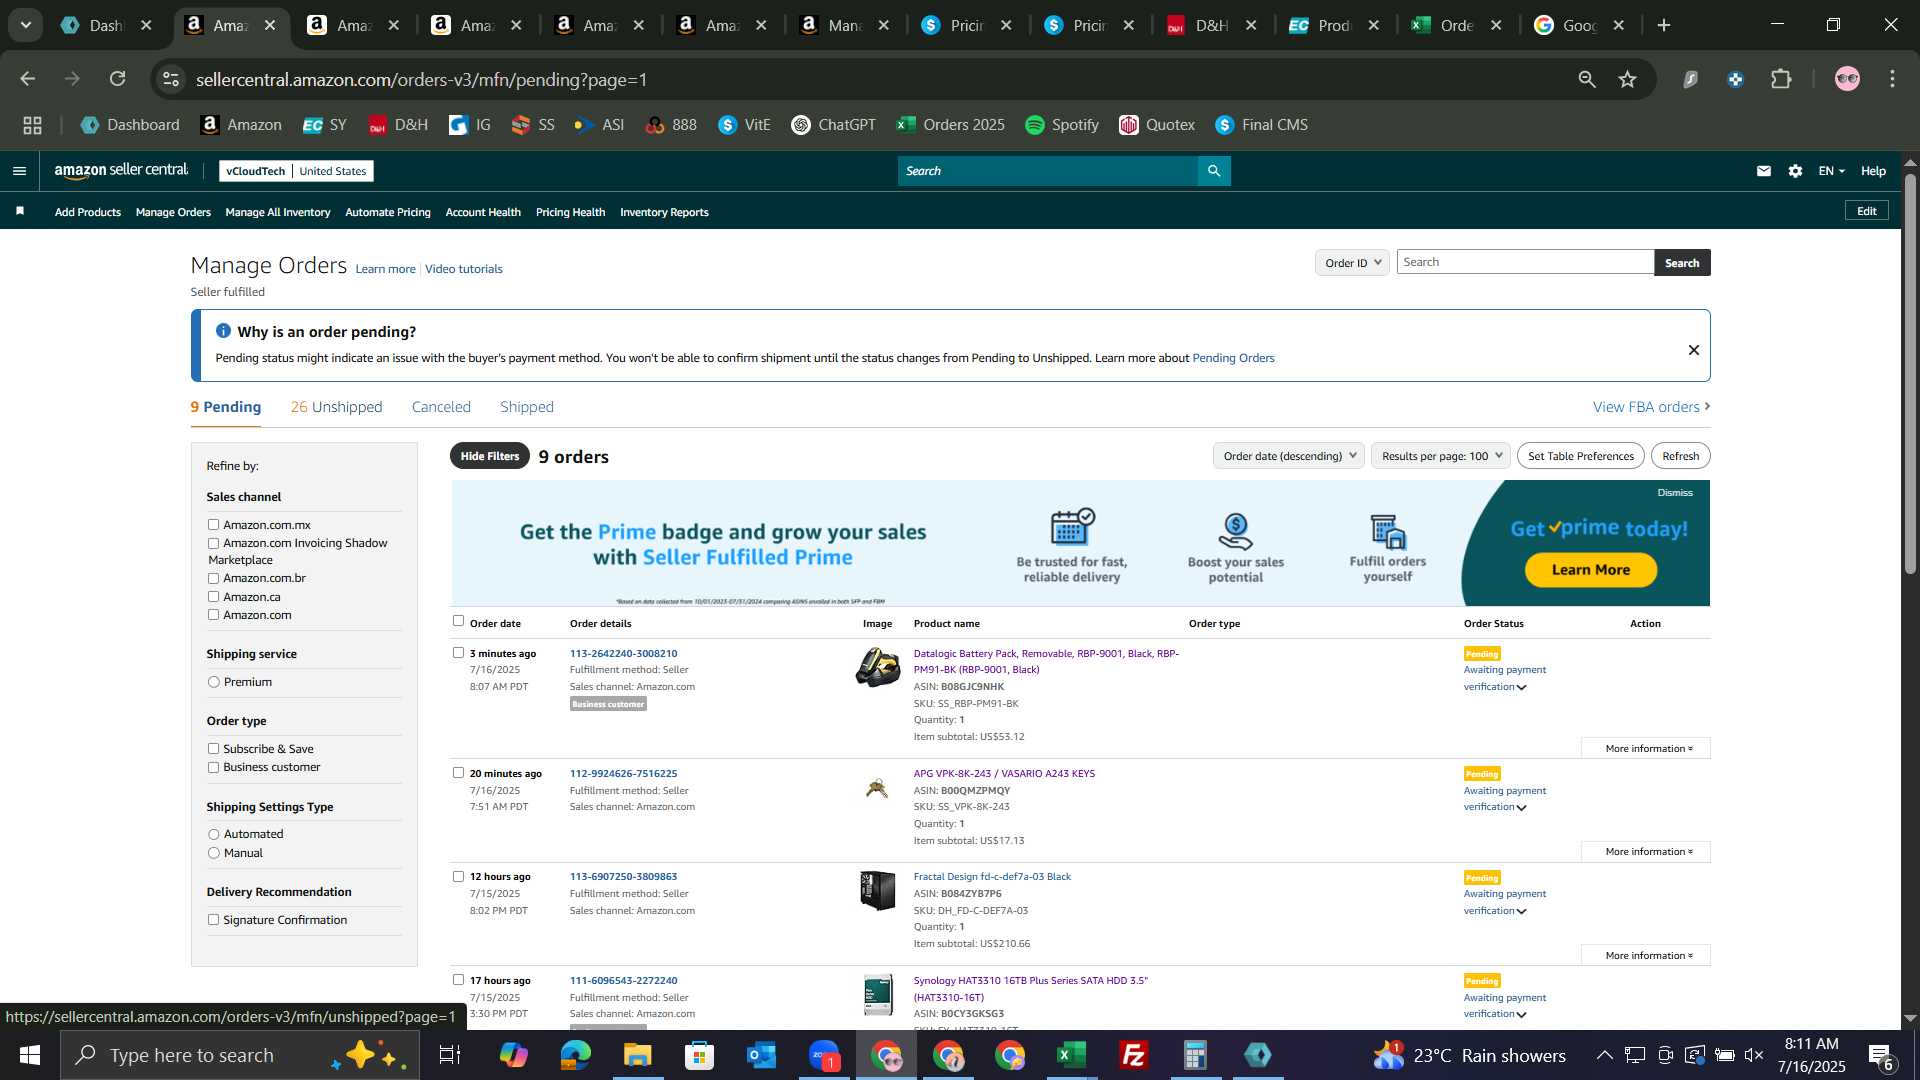
Task: Open Account Health in the nav bar
Action: click(x=483, y=212)
